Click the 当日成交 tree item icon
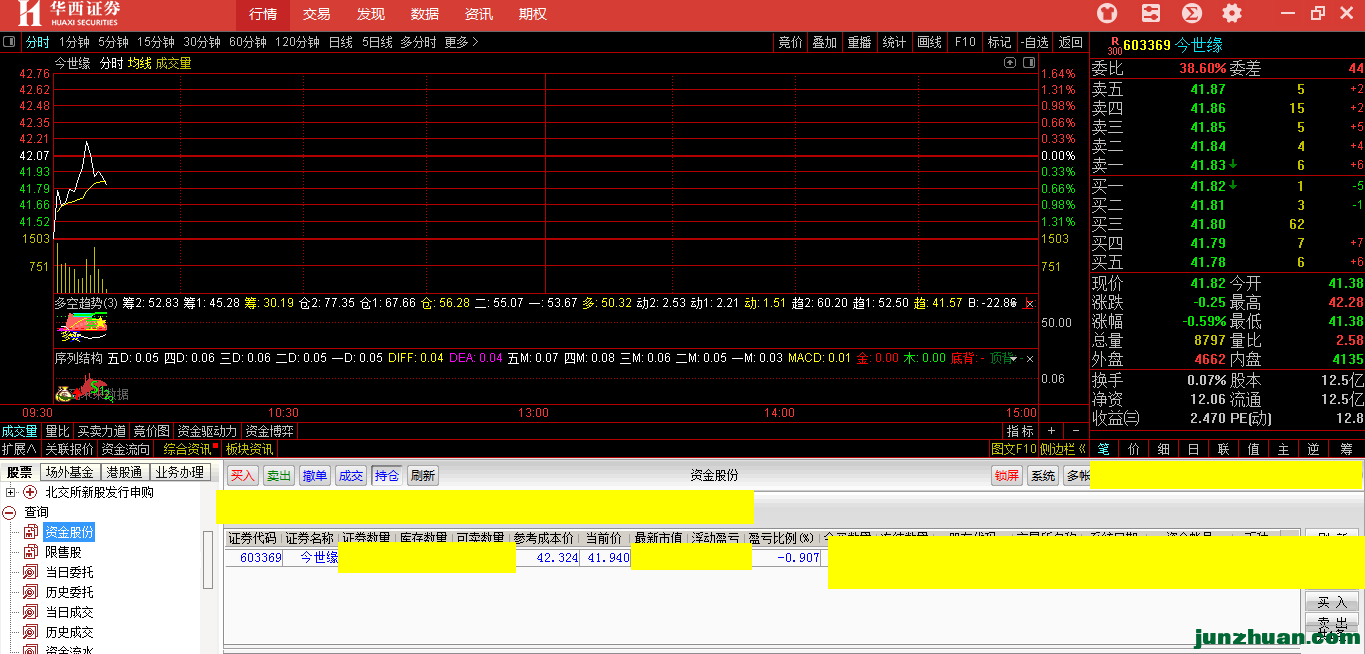This screenshot has height=654, width=1365. click(30, 612)
